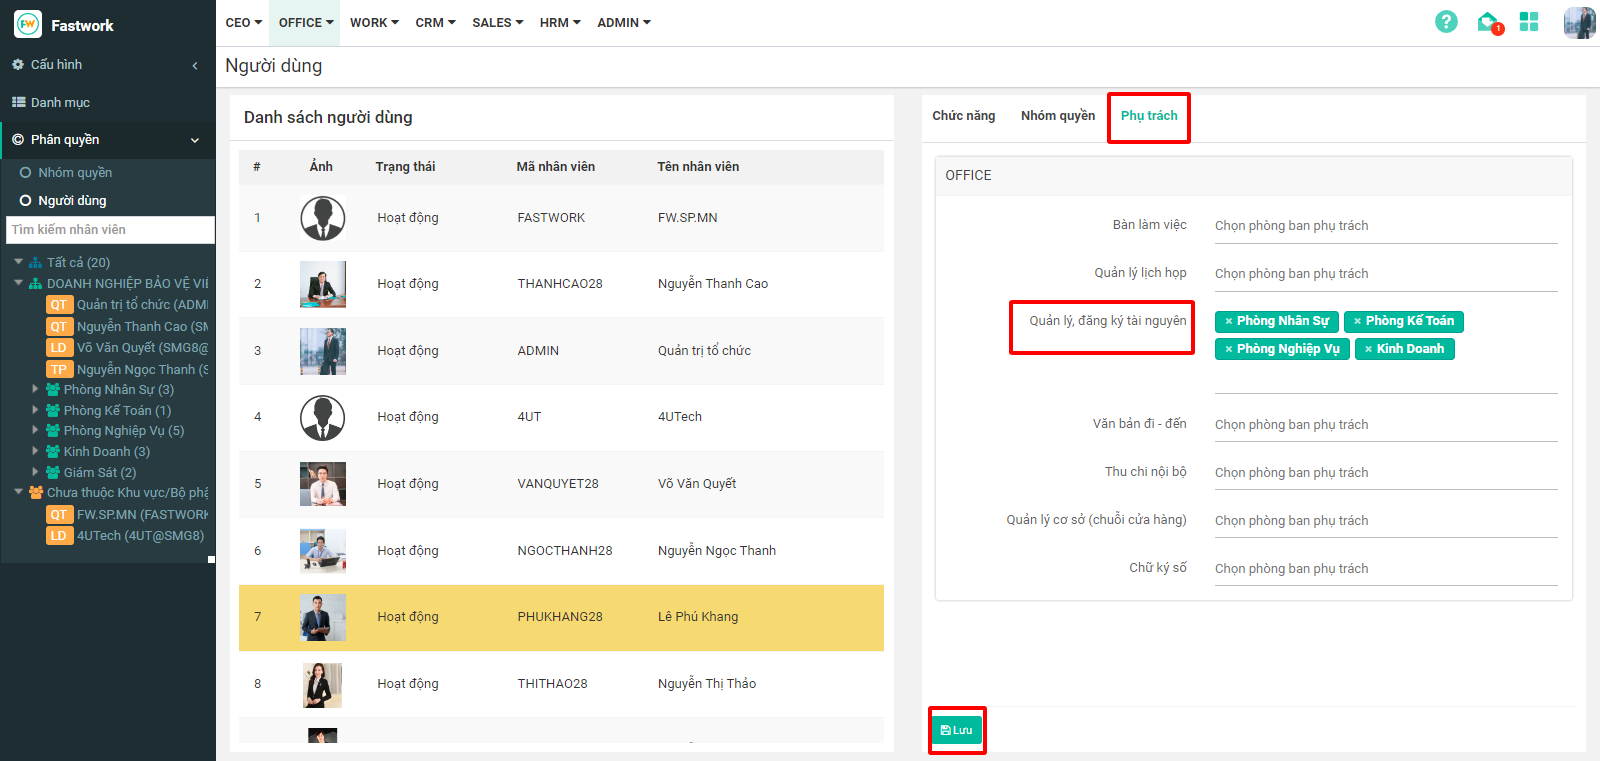
Task: Open the green apps grid icon
Action: point(1529,22)
